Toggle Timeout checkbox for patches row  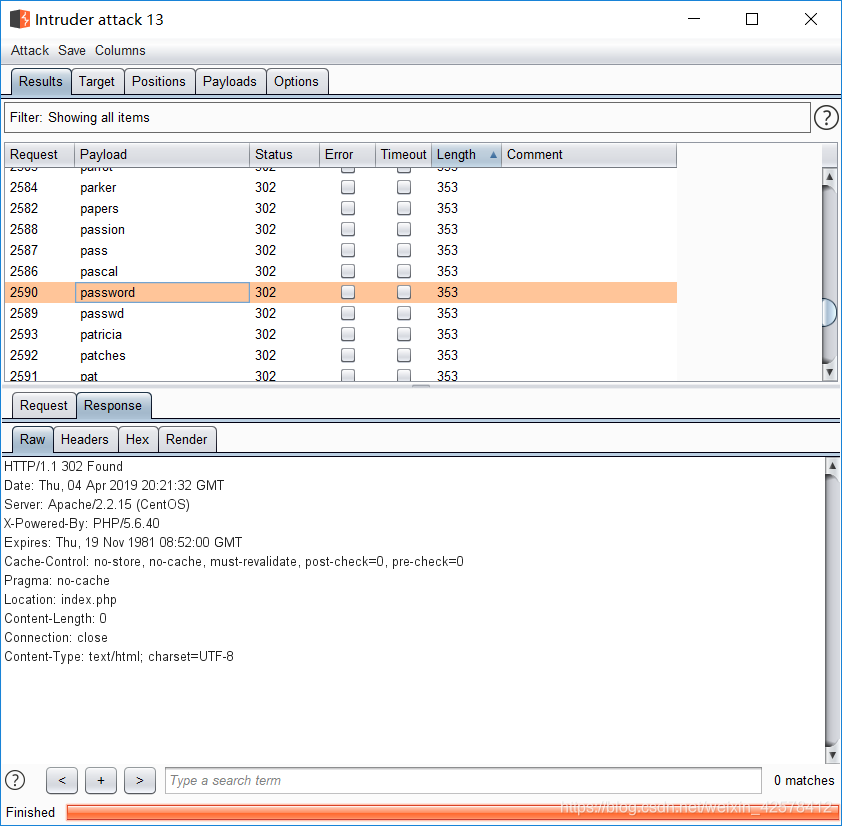[x=404, y=355]
